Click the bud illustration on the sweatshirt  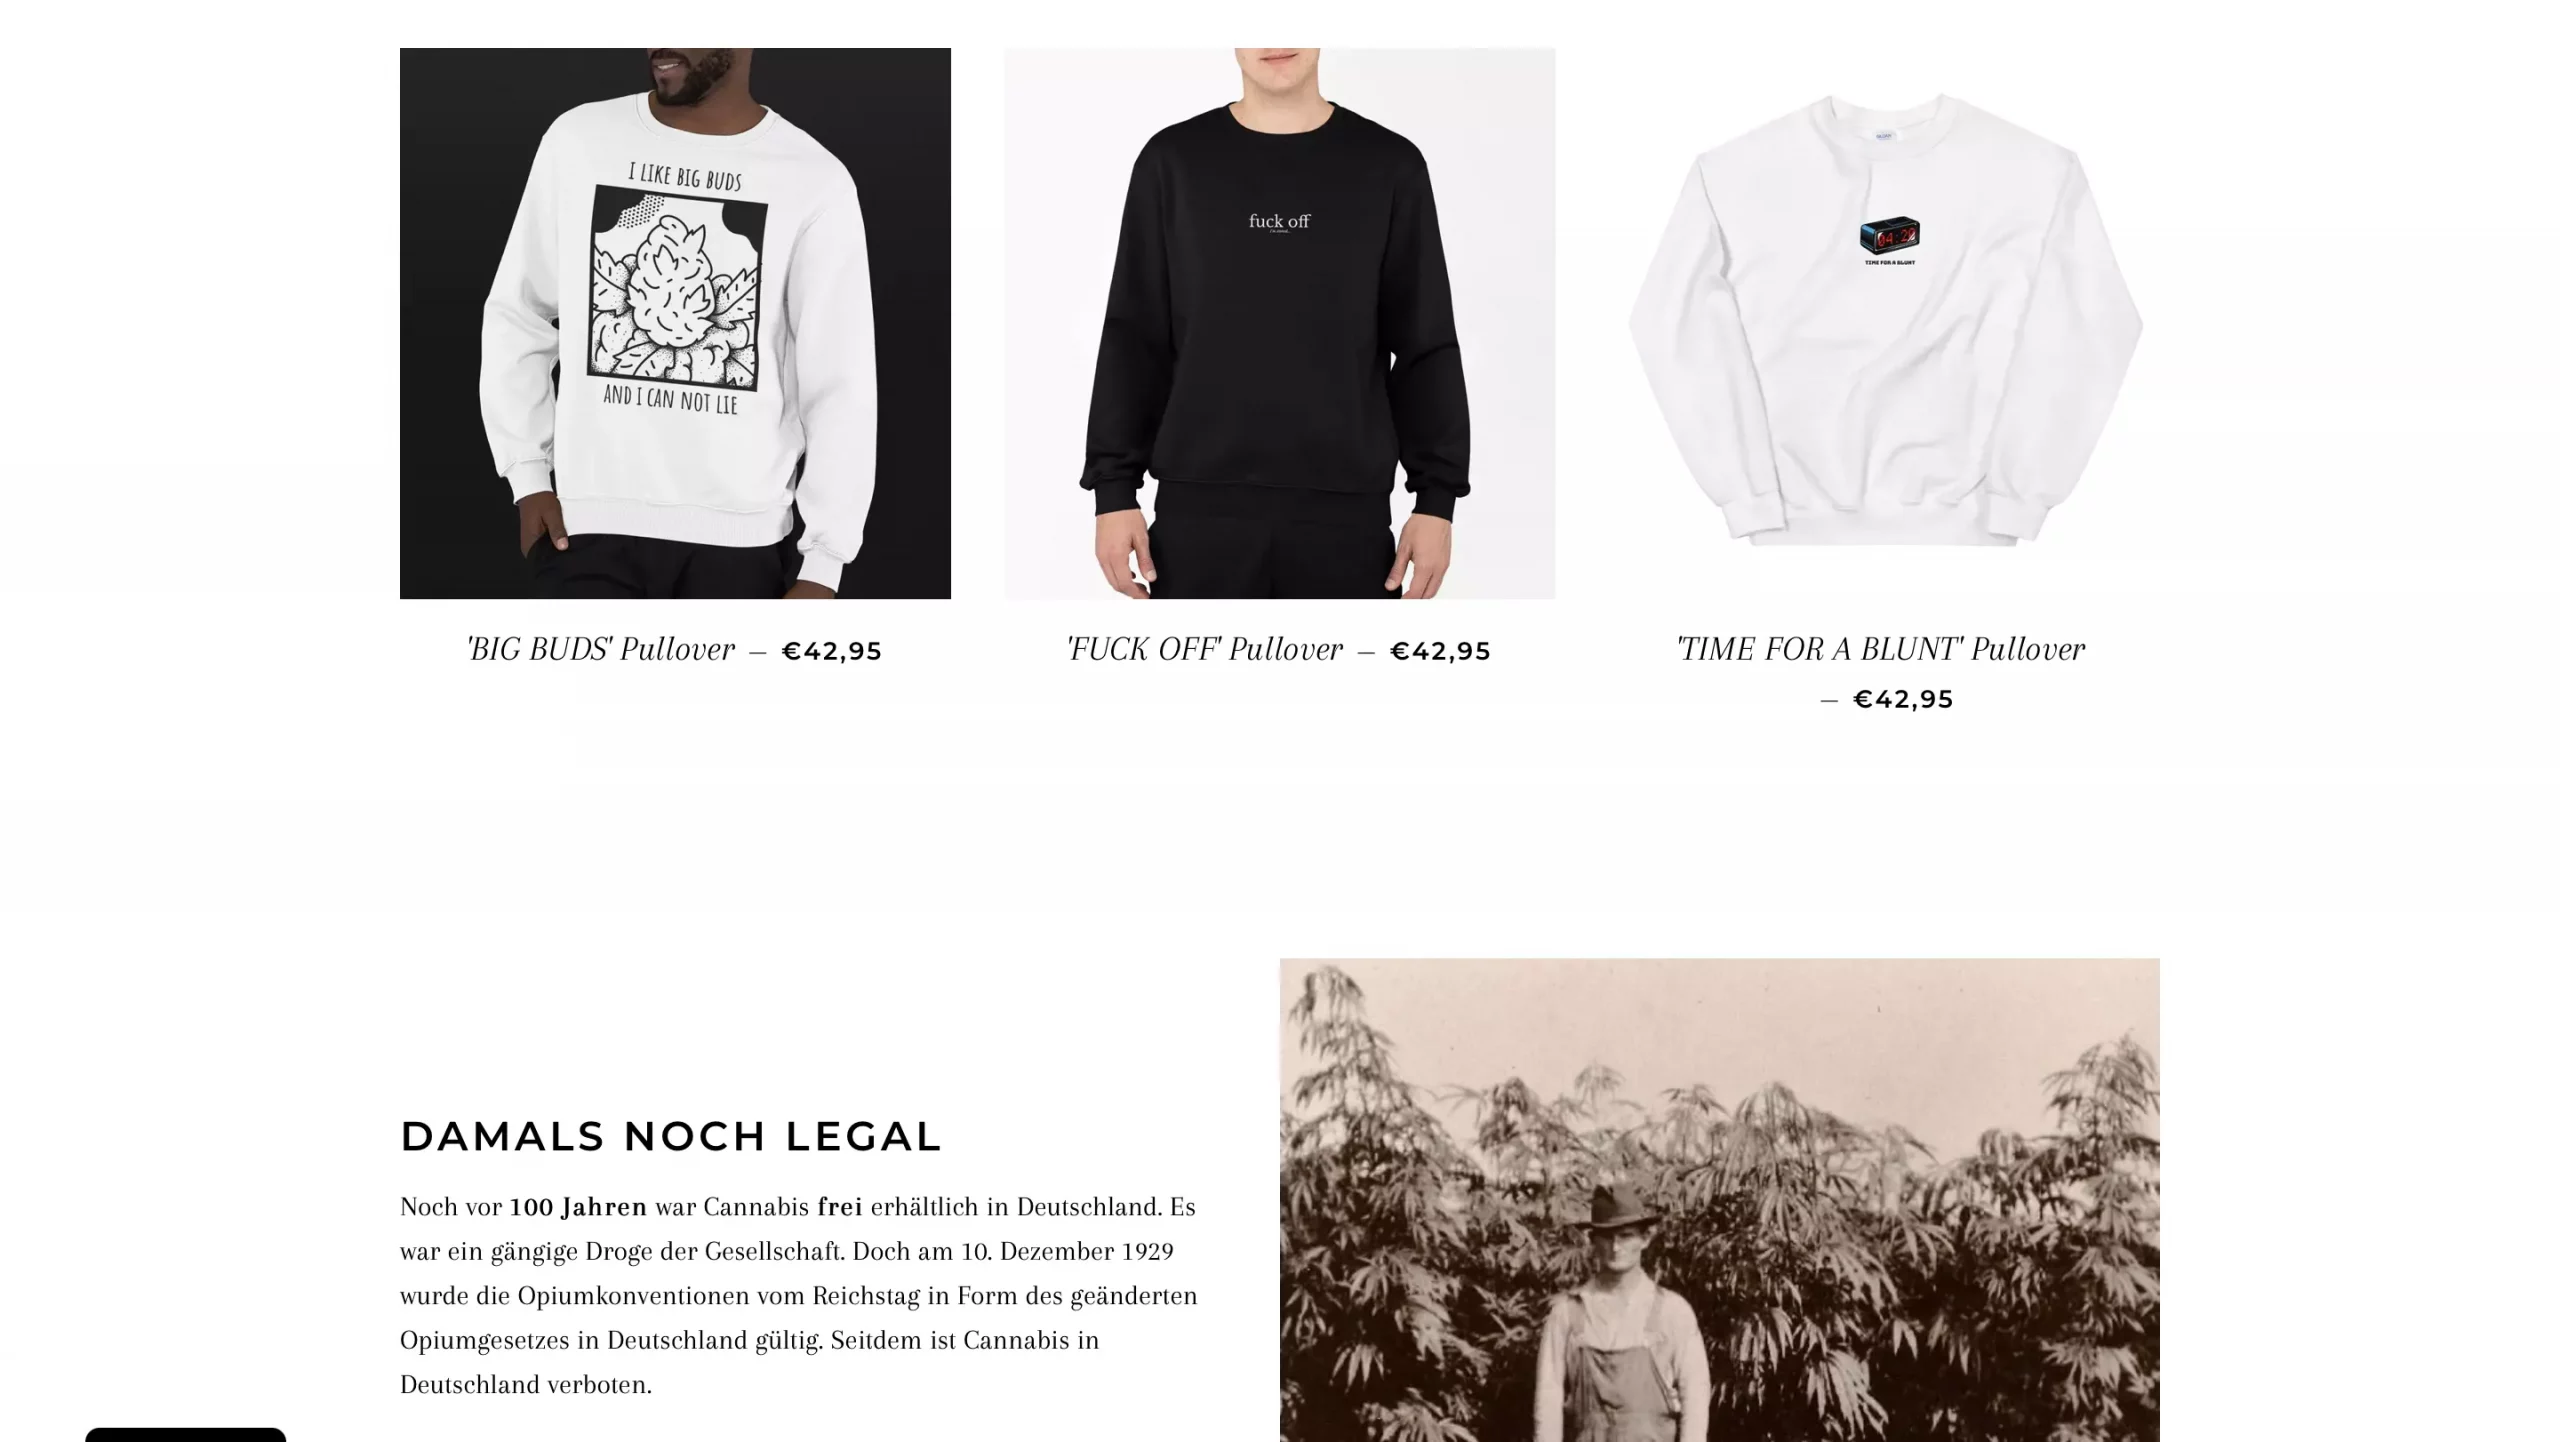(676, 289)
